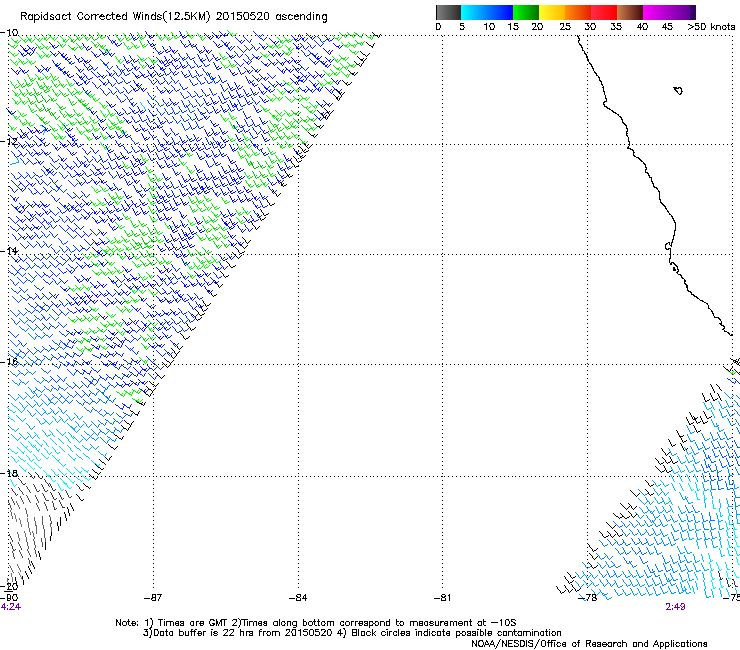Click the -81 longitude axis label

[442, 598]
